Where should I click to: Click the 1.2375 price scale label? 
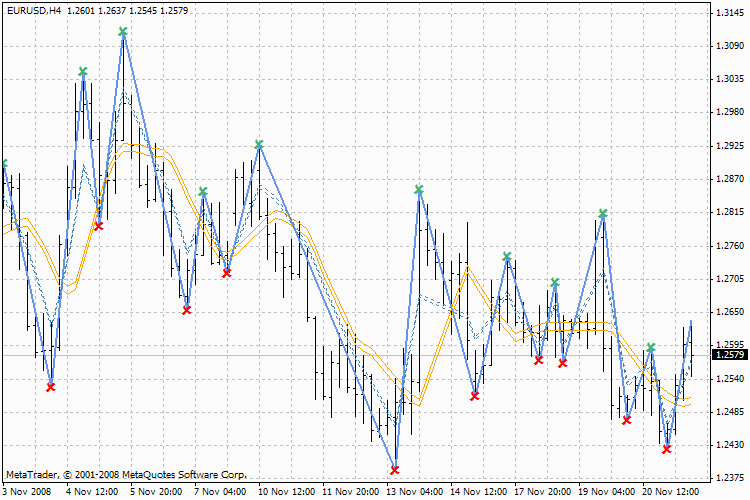727,478
